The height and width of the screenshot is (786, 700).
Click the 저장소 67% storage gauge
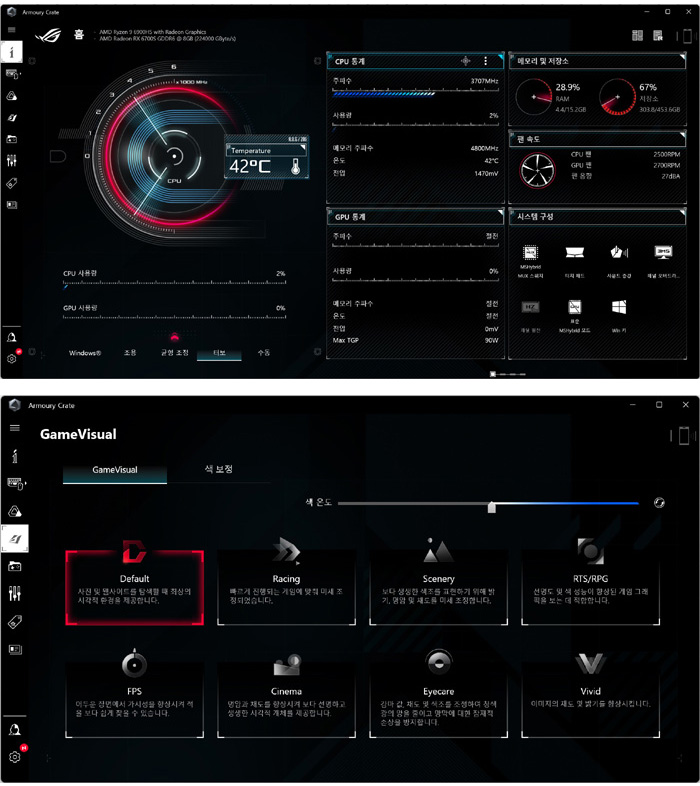pos(618,97)
